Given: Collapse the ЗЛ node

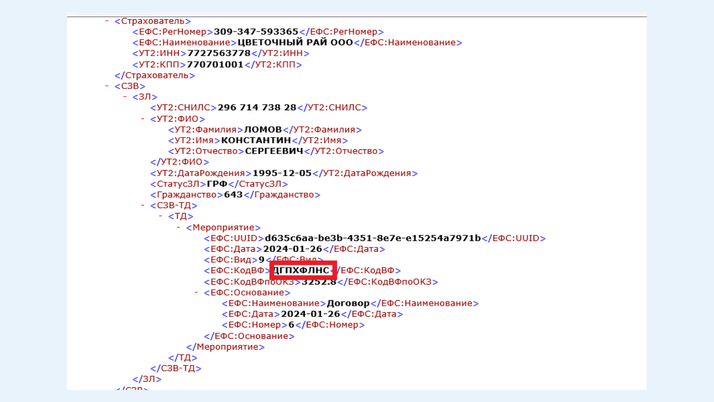Looking at the screenshot, I should pos(125,97).
